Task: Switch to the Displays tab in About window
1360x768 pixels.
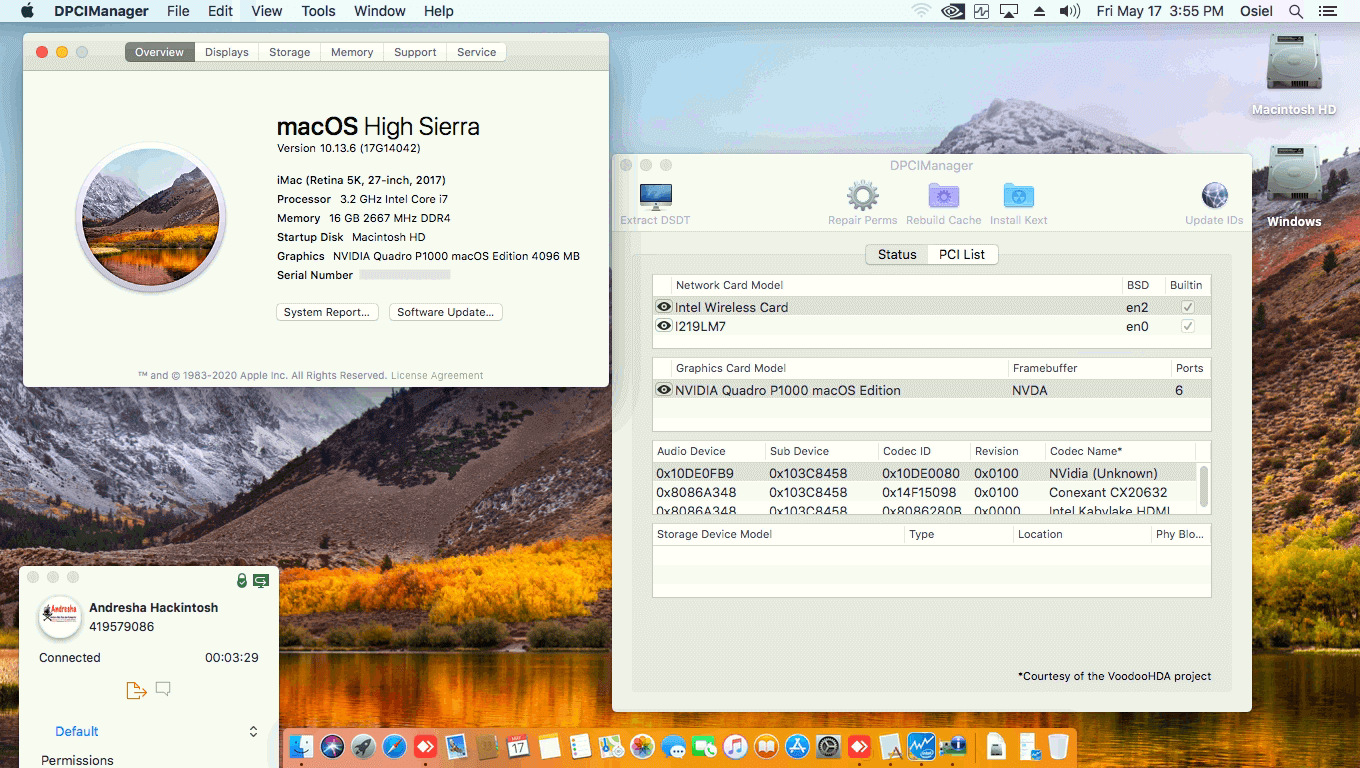Action: click(226, 51)
